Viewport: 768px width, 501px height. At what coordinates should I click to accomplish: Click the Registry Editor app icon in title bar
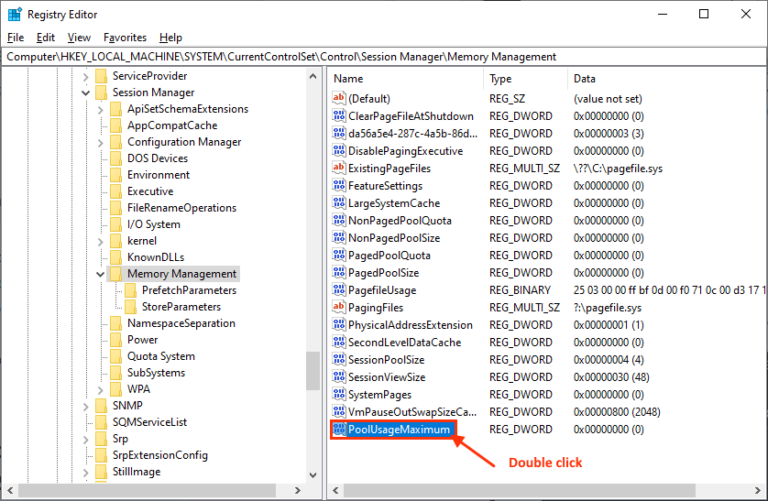point(14,15)
